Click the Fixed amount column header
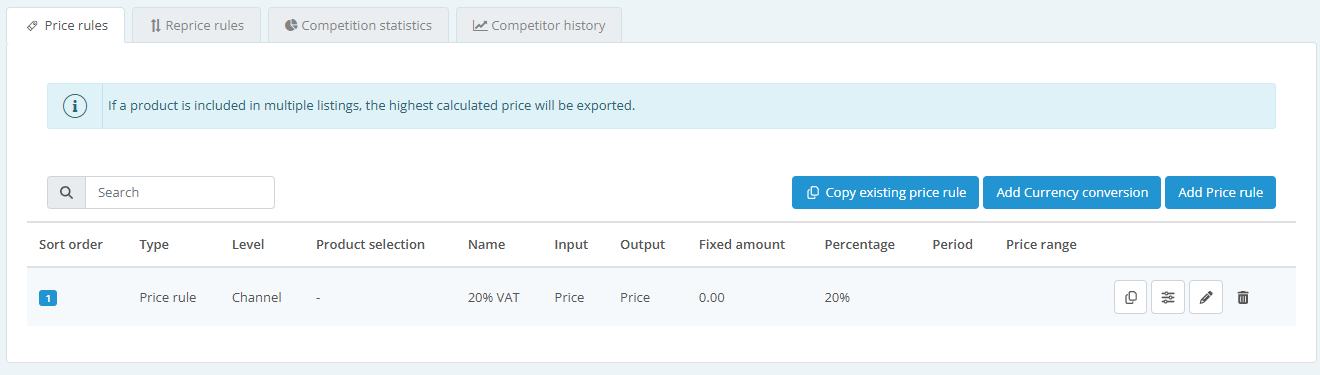This screenshot has width=1320, height=375. (742, 244)
